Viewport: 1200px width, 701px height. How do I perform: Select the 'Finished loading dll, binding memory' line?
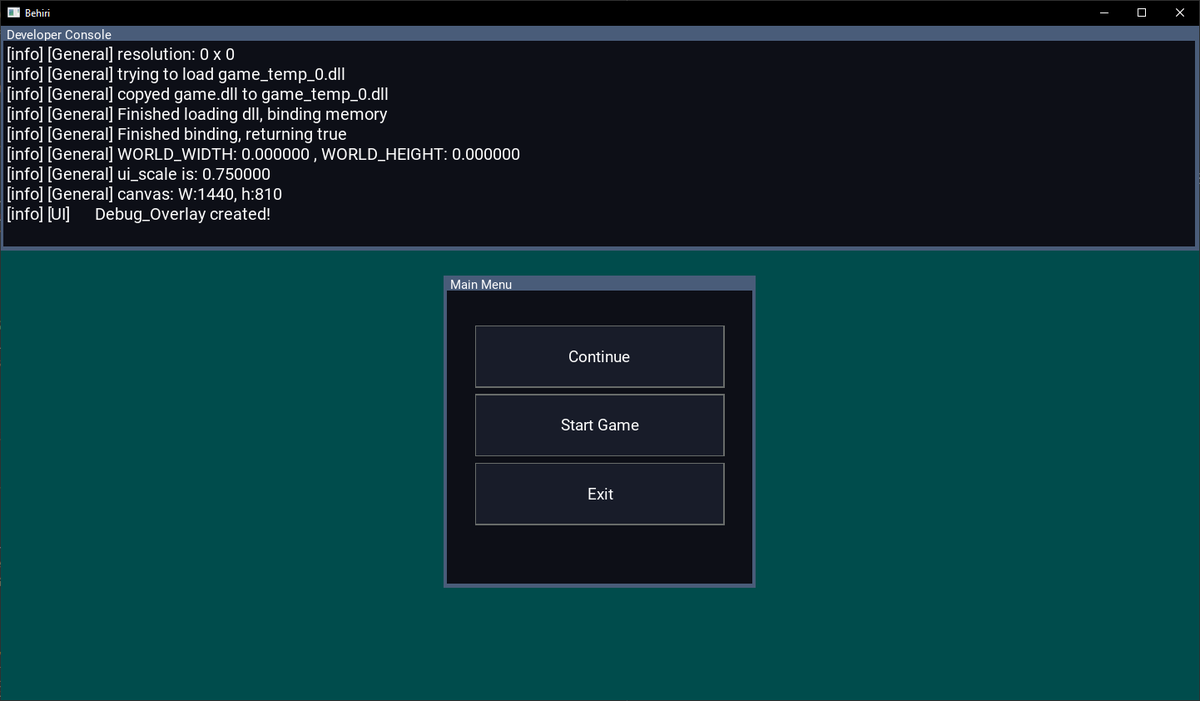coord(197,114)
